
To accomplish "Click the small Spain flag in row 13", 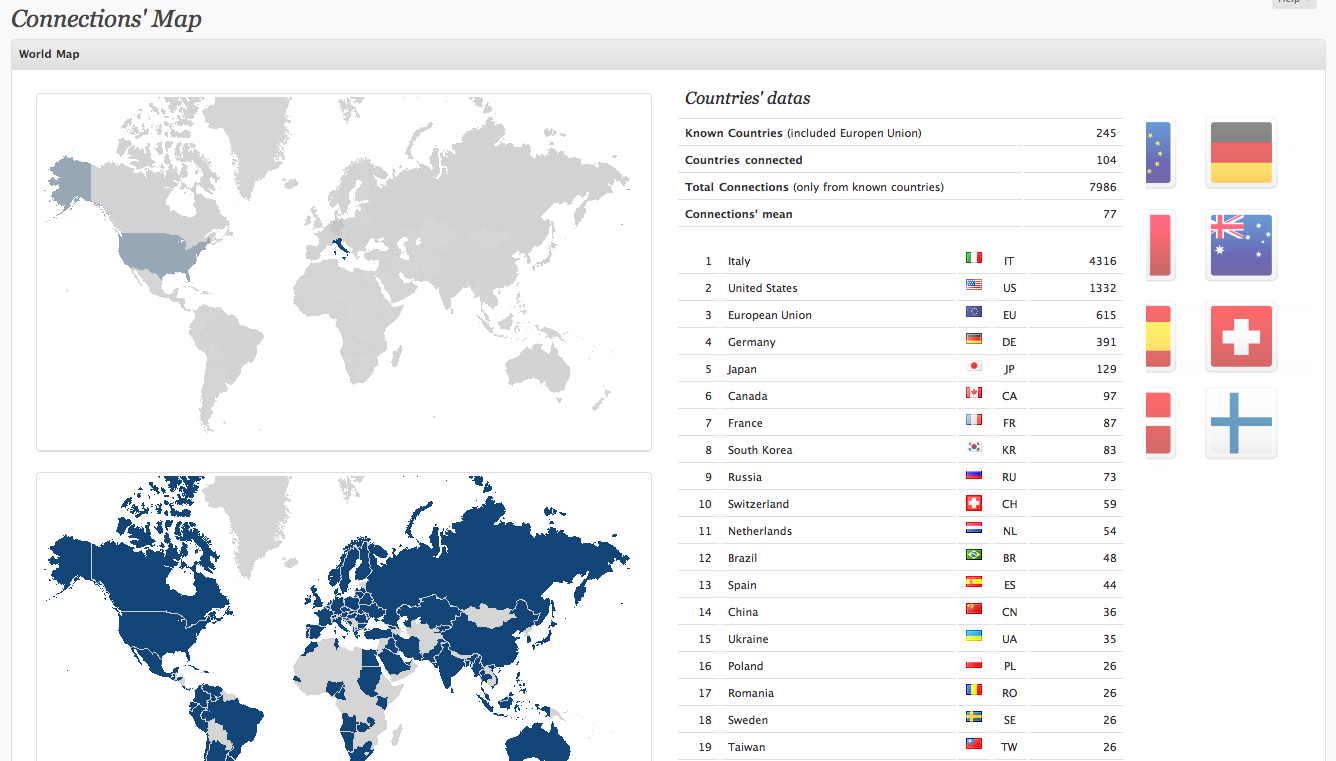I will coord(973,582).
